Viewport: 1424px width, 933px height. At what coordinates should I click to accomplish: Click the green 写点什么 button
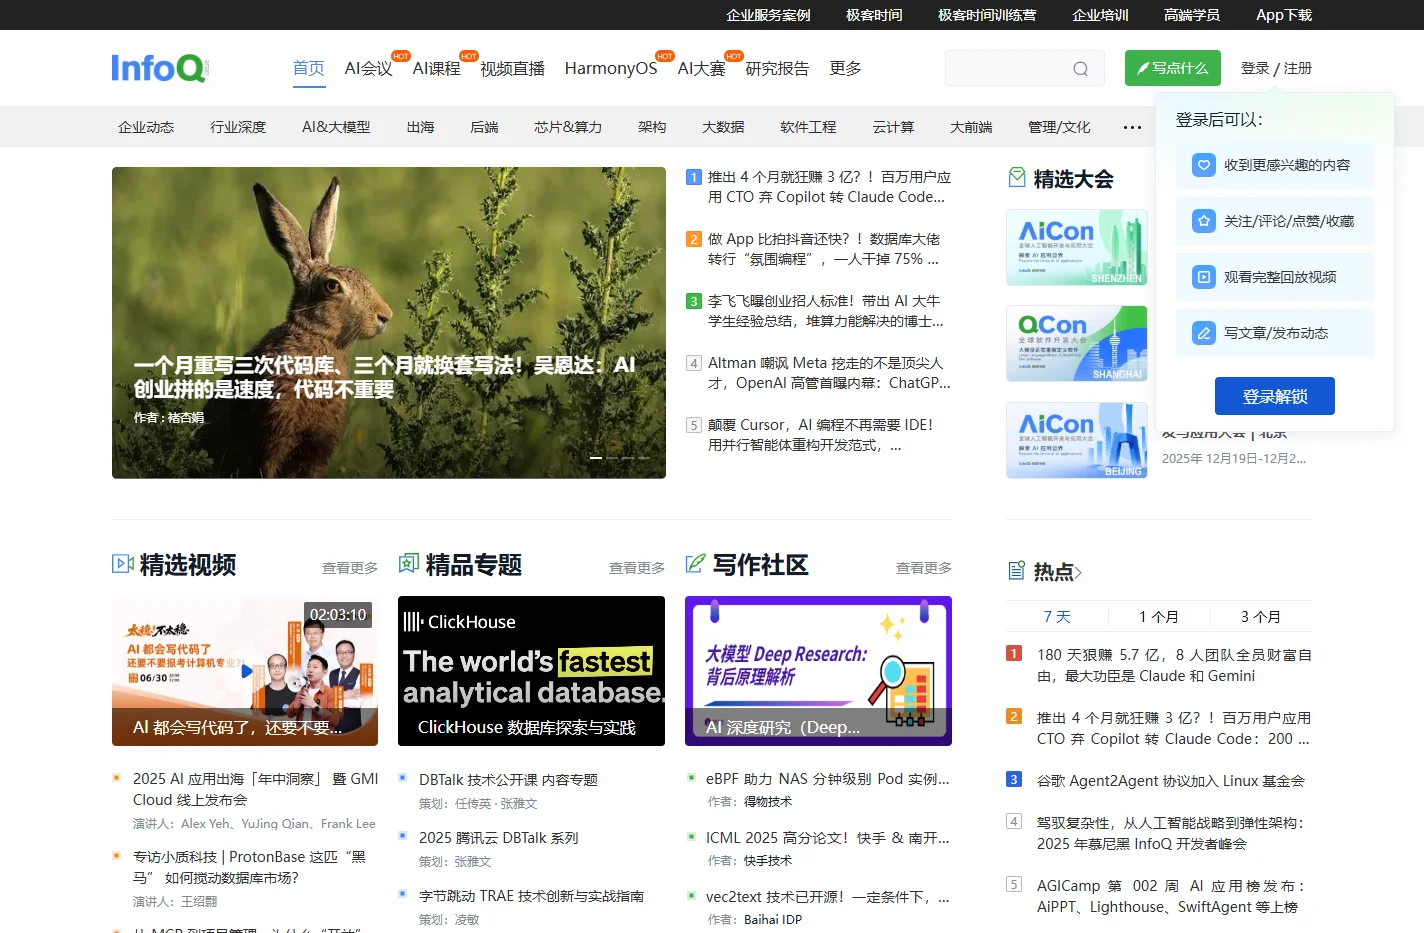[x=1173, y=68]
